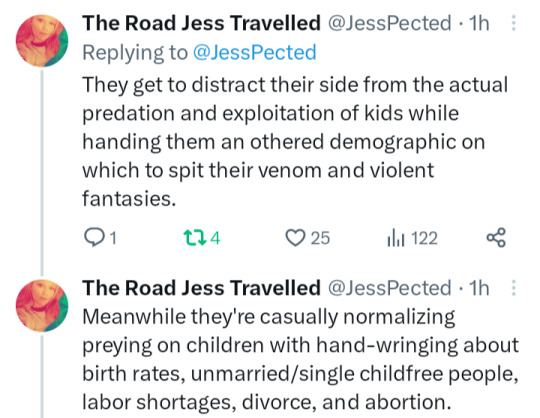Open the 1h timestamp on second tweet
The height and width of the screenshot is (418, 540).
(479, 288)
